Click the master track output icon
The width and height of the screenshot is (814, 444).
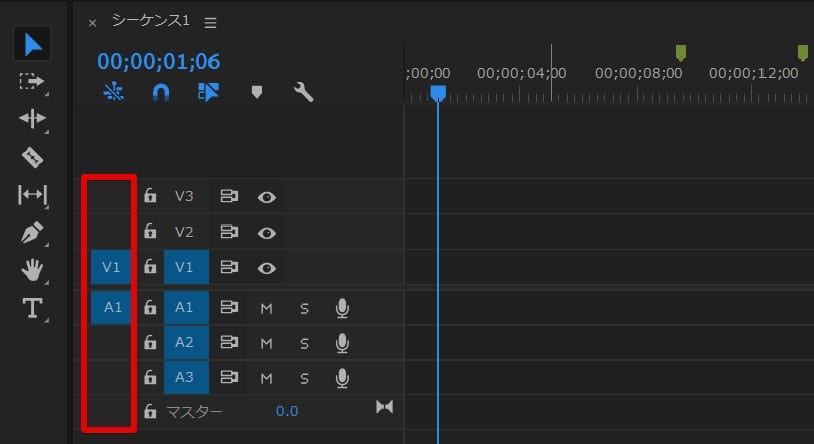[384, 407]
